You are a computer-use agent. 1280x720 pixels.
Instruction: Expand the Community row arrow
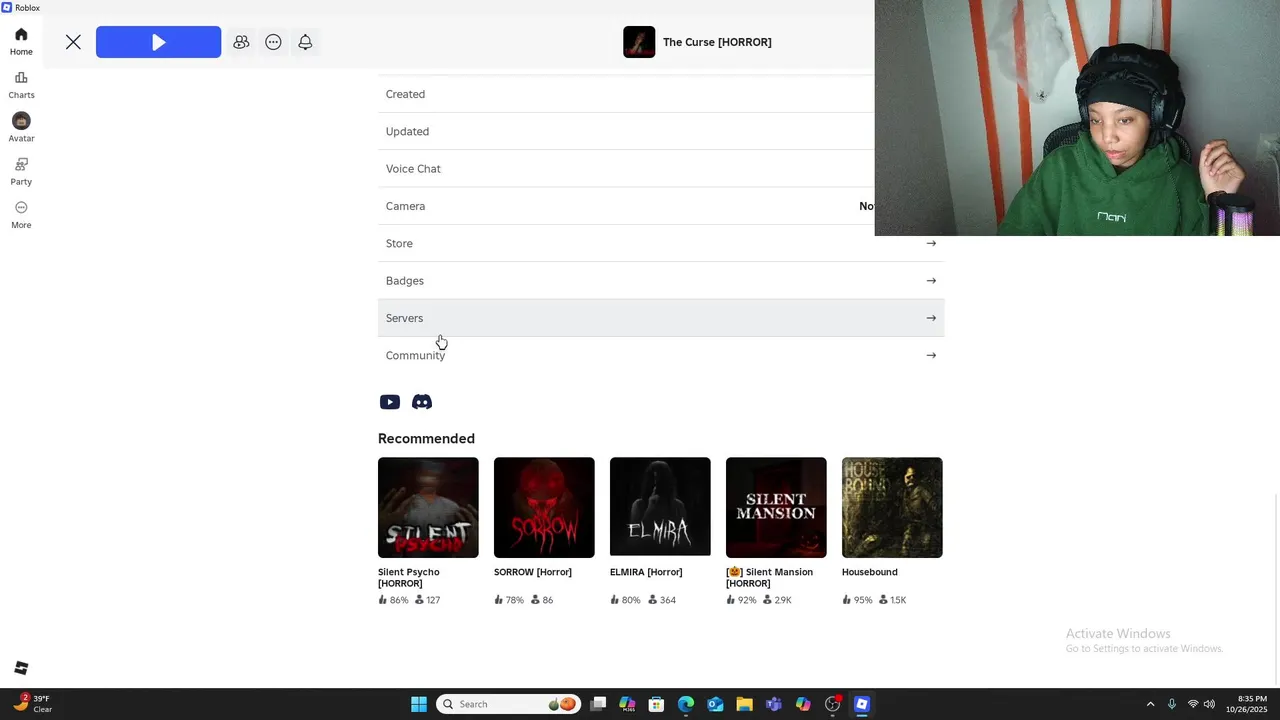931,355
